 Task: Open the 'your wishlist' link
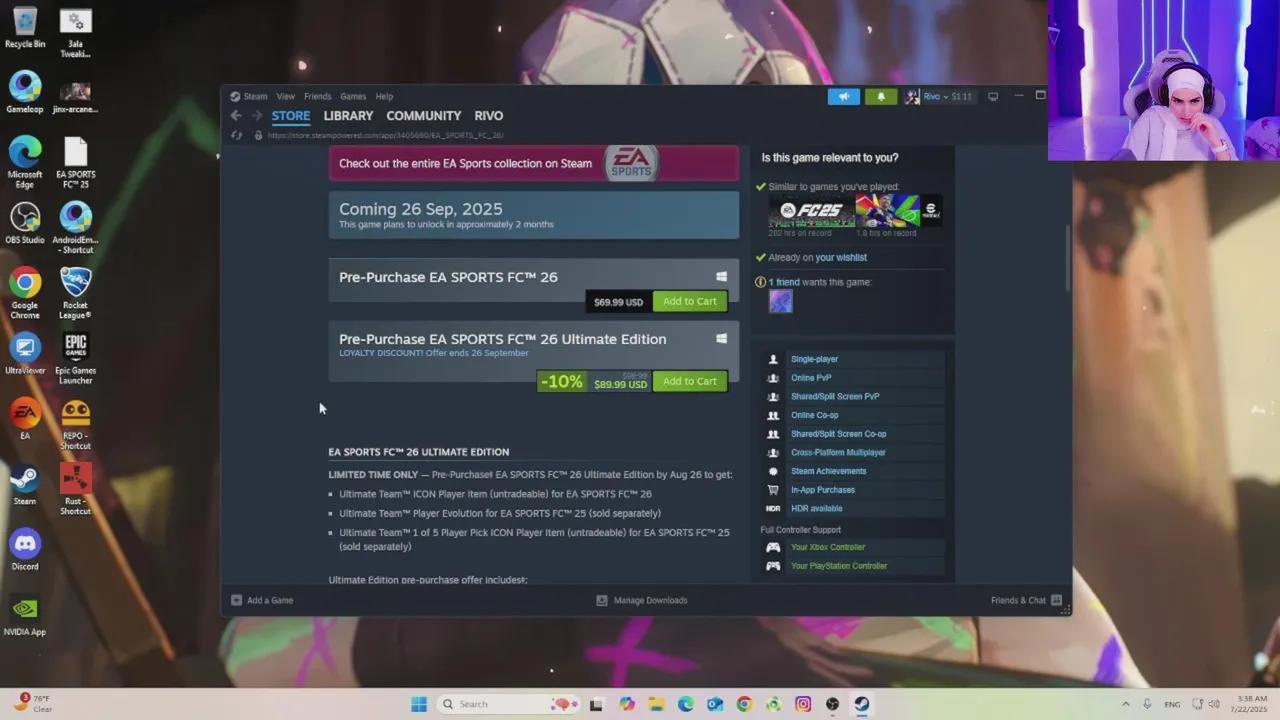(841, 257)
